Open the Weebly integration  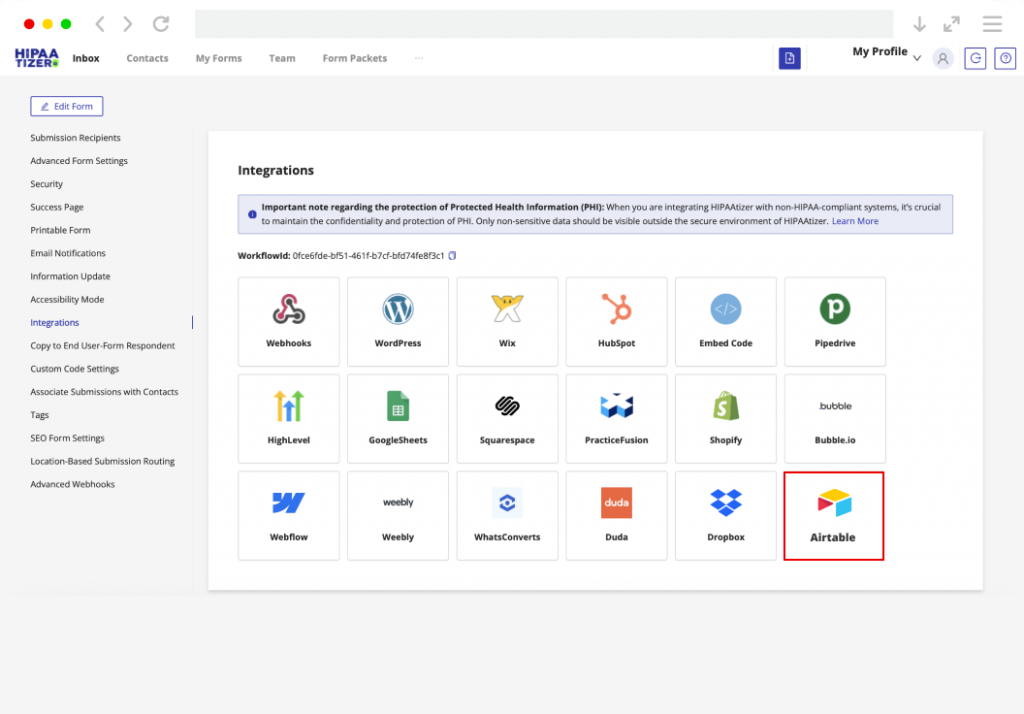coord(398,515)
